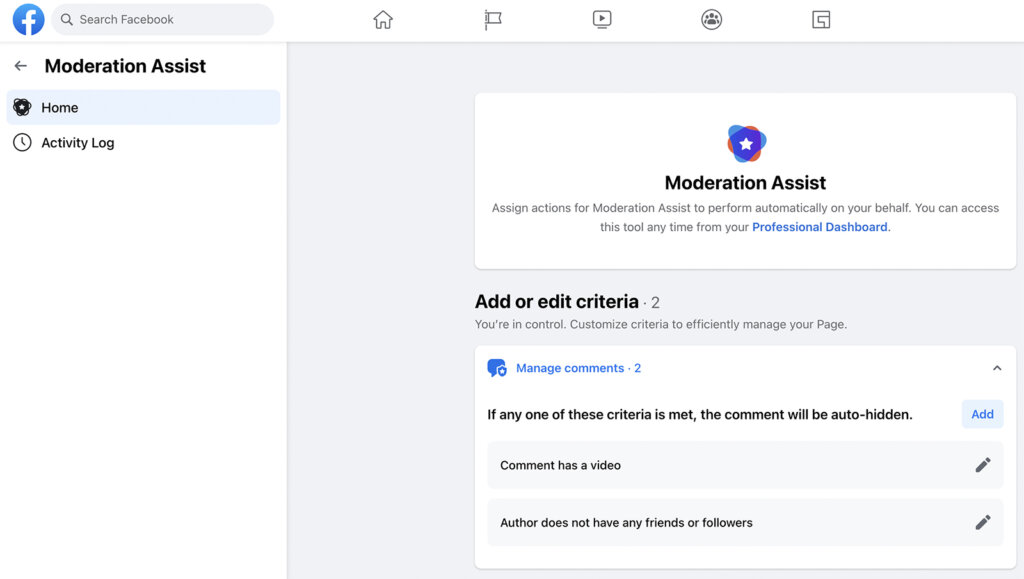Click the back arrow next to Moderation Assist
1024x579 pixels.
(20, 66)
